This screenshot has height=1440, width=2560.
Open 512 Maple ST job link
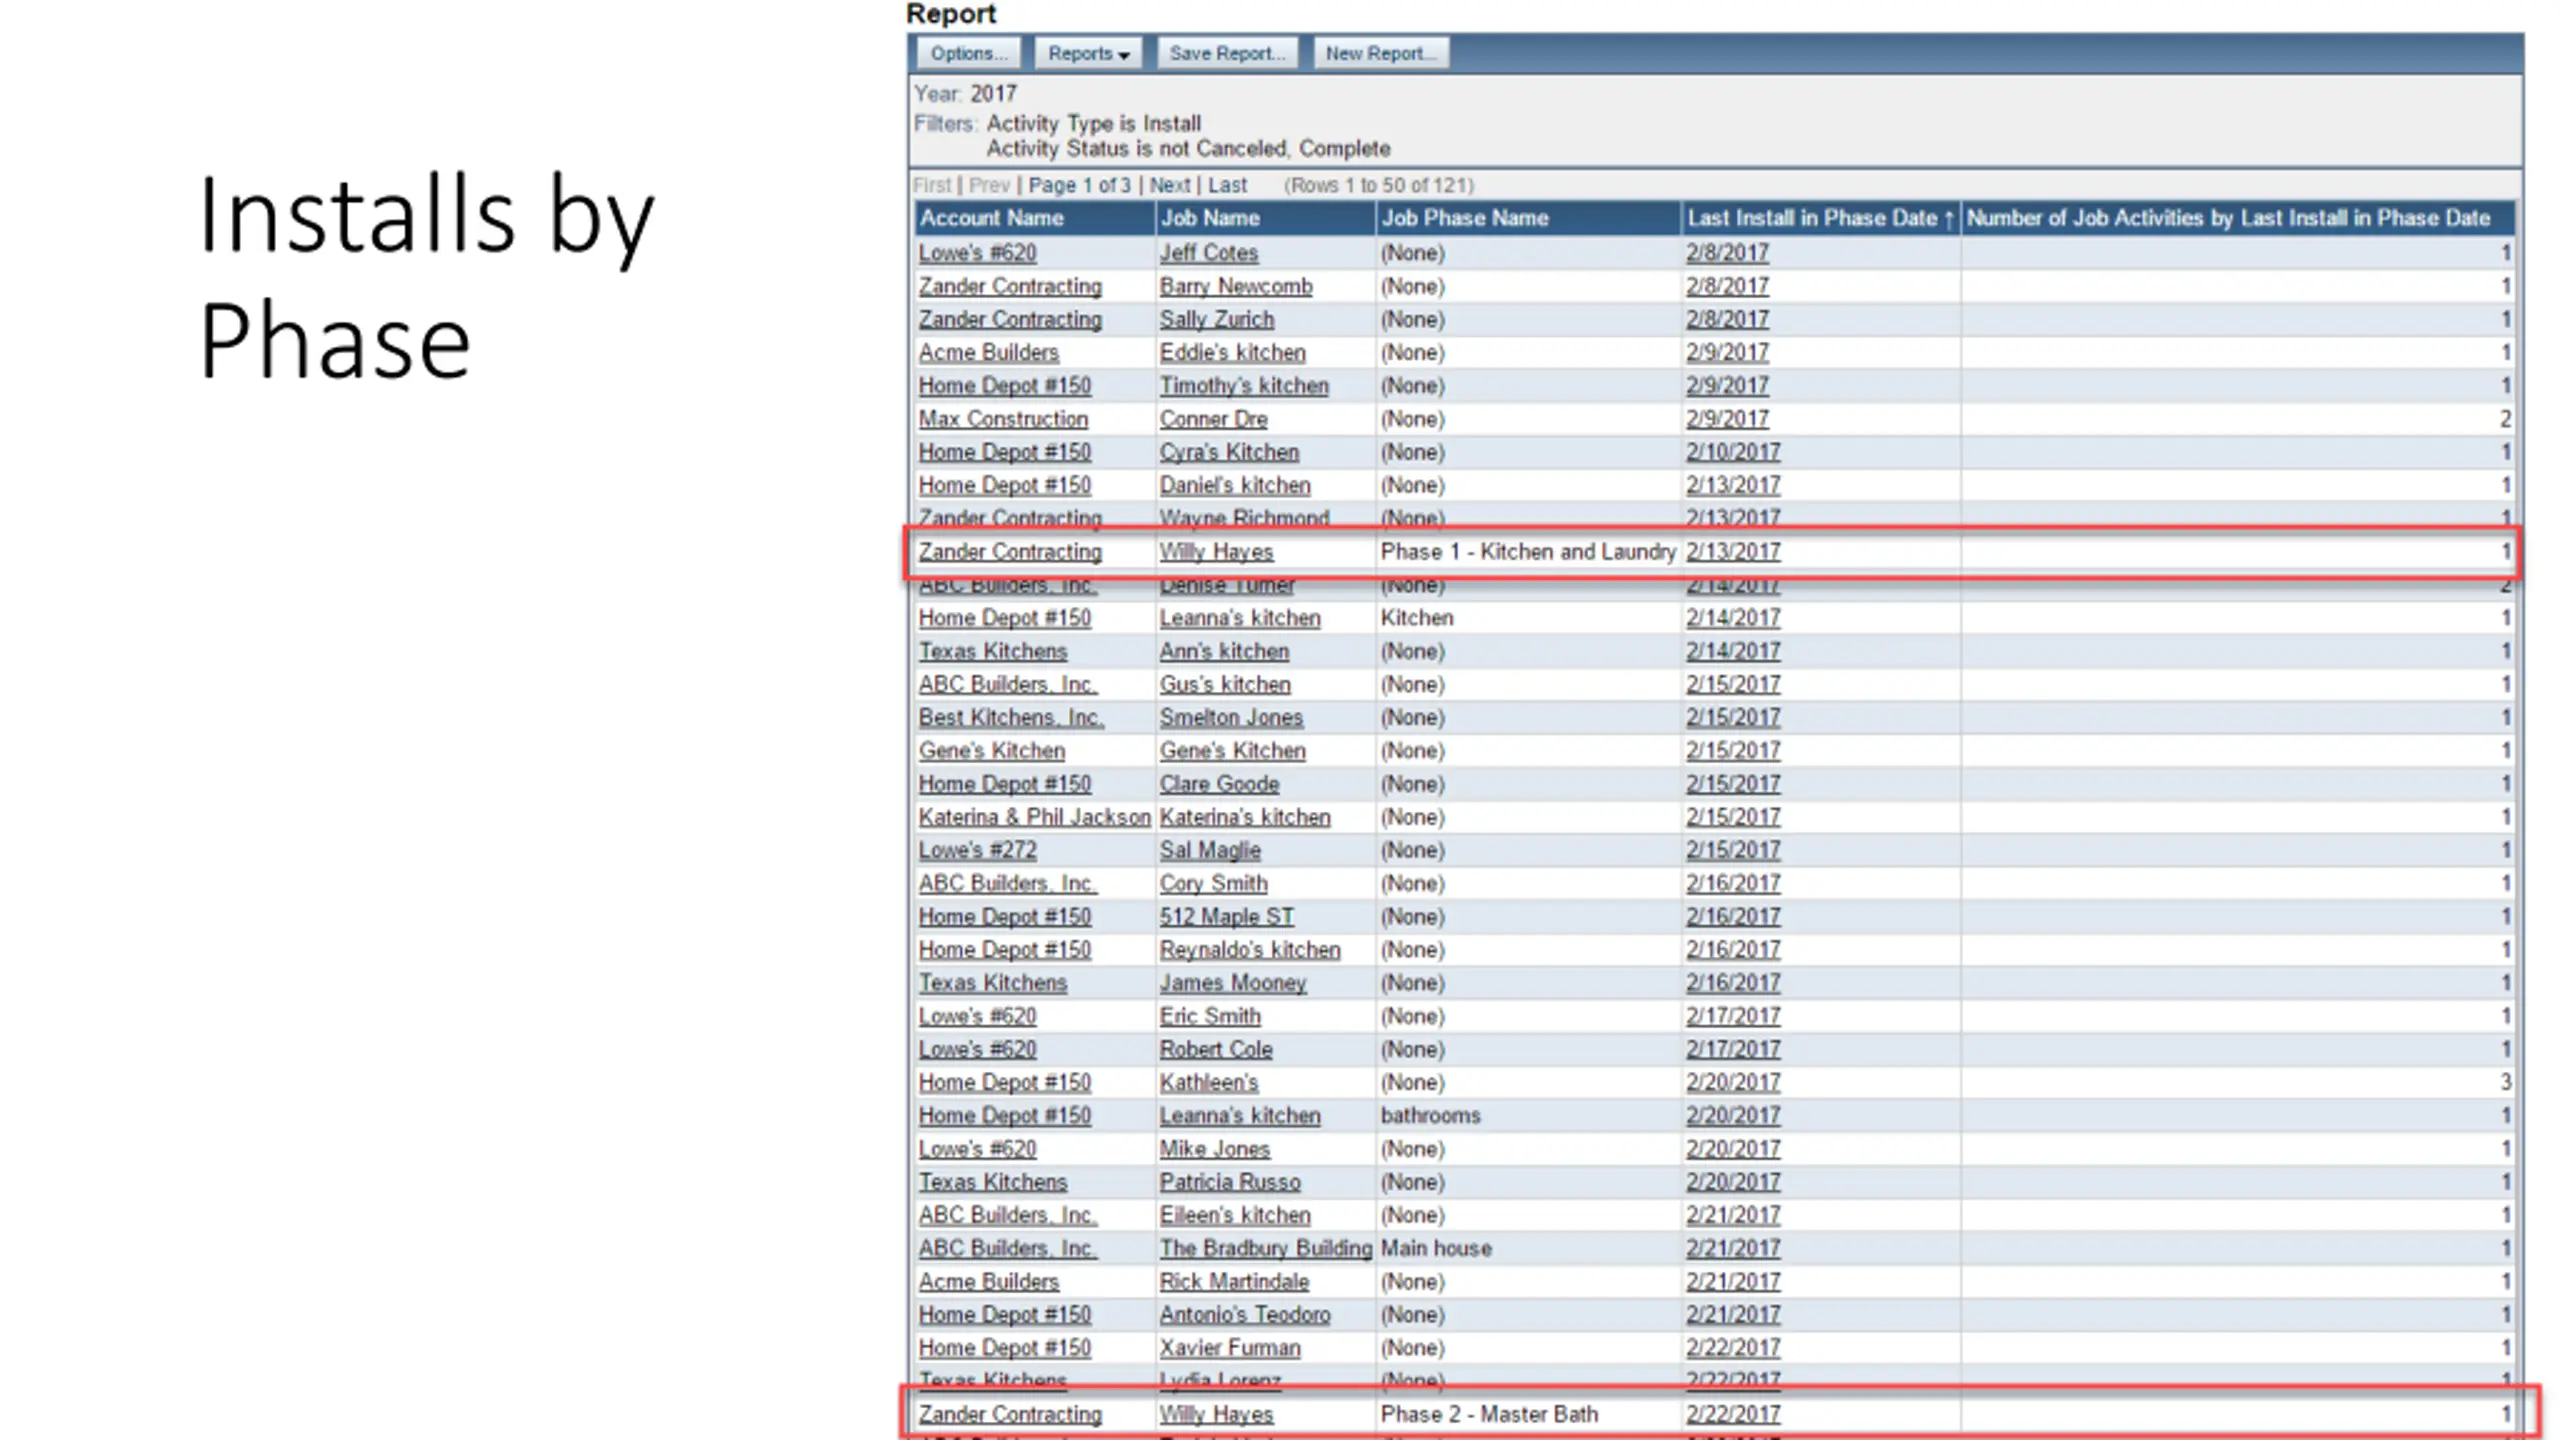coord(1226,916)
